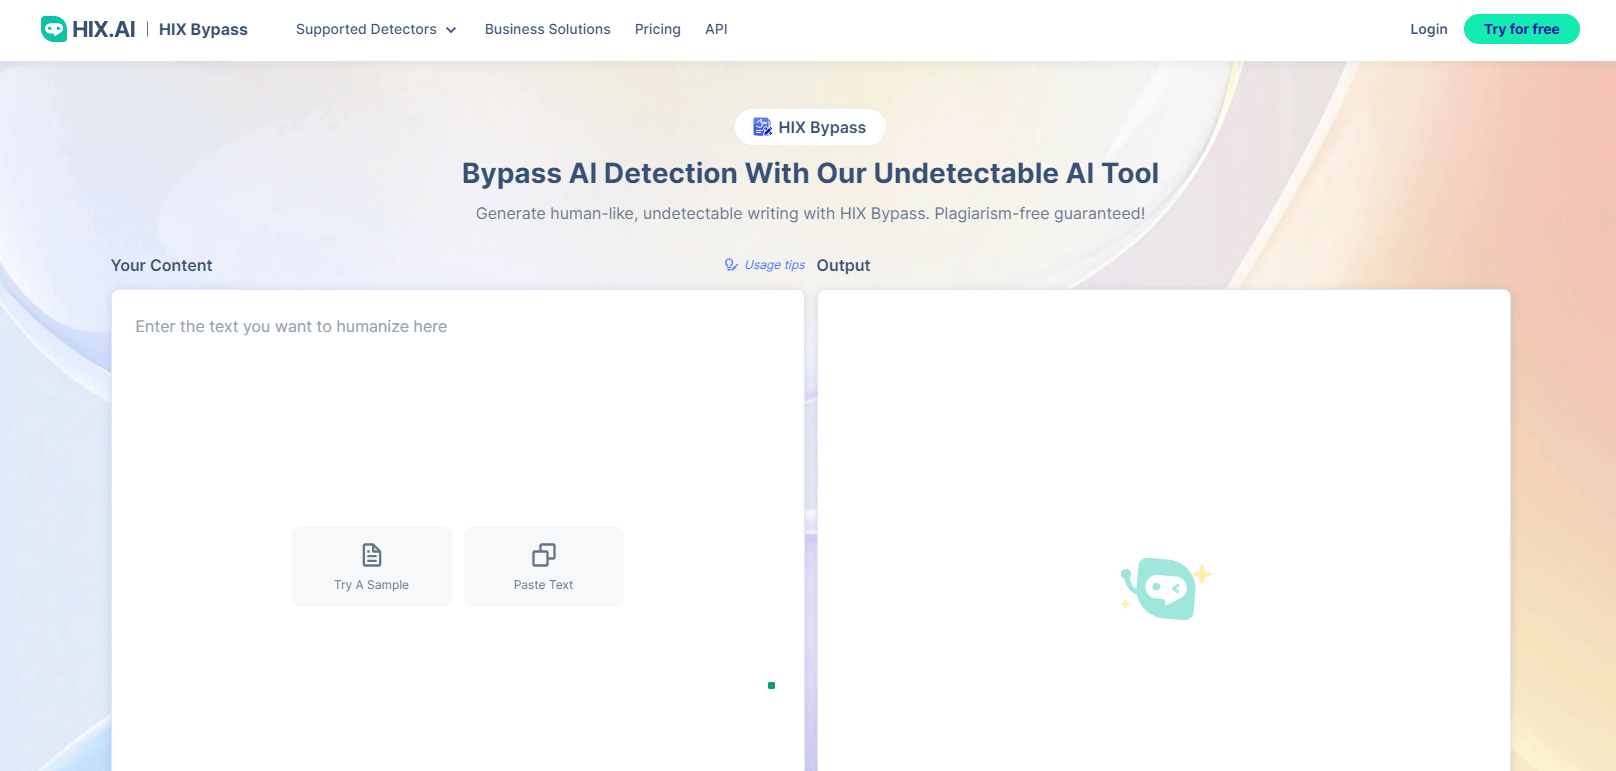Click the Login link

[x=1429, y=29]
